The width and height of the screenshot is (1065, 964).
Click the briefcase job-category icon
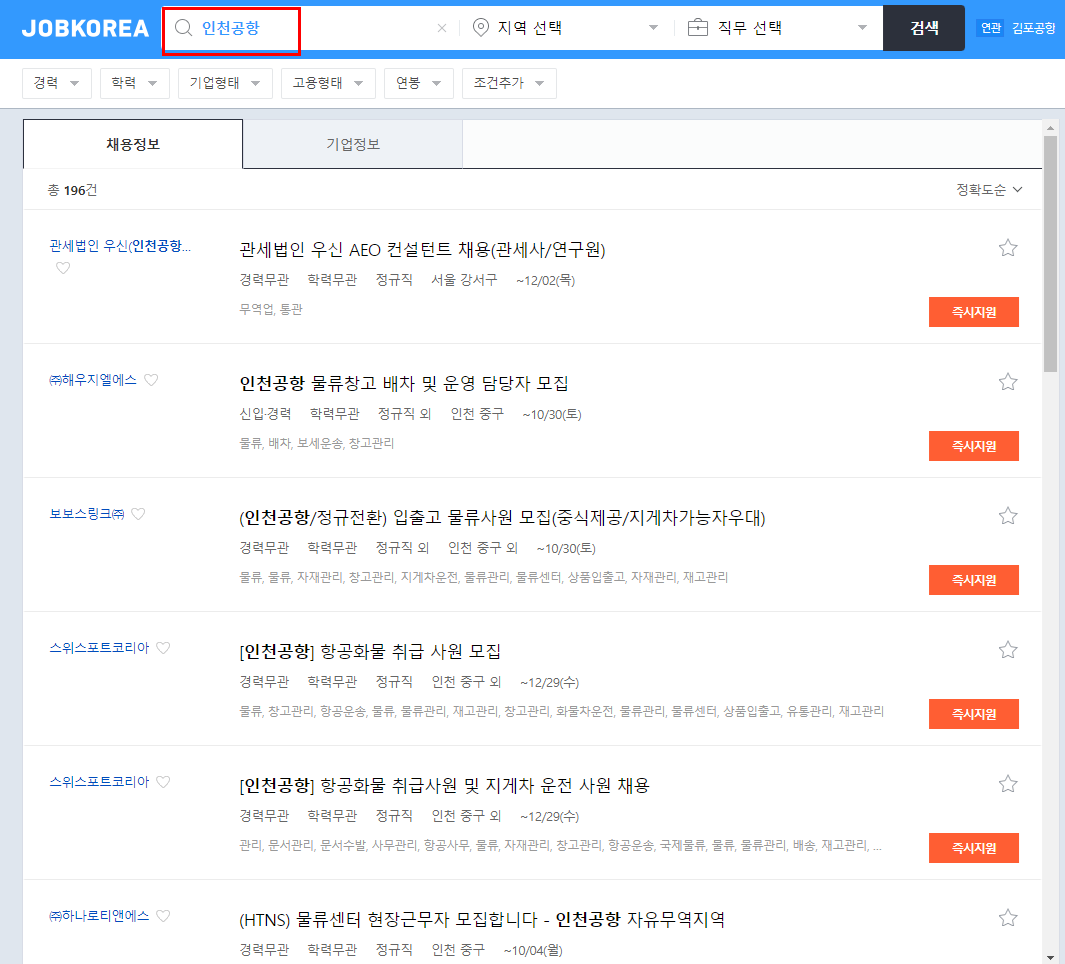point(698,28)
